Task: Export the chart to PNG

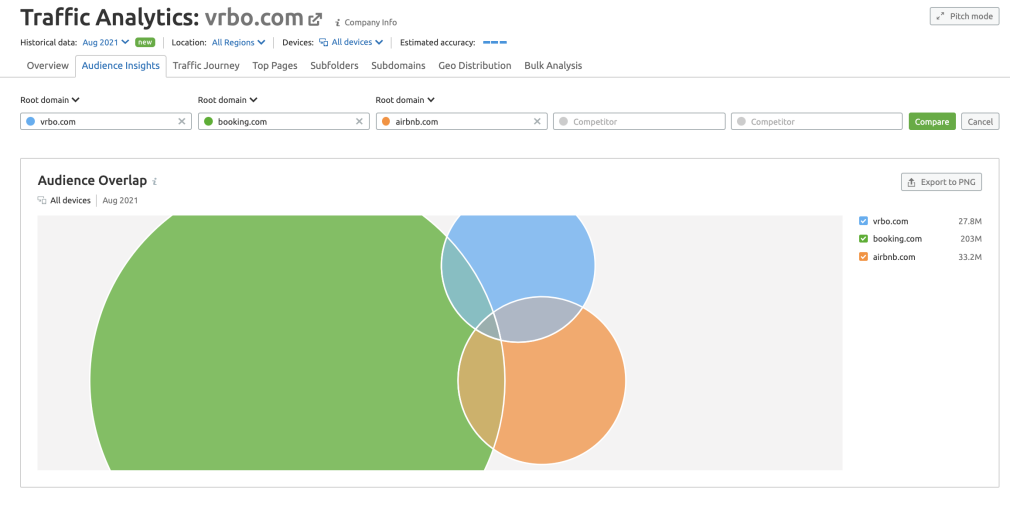Action: pos(941,182)
